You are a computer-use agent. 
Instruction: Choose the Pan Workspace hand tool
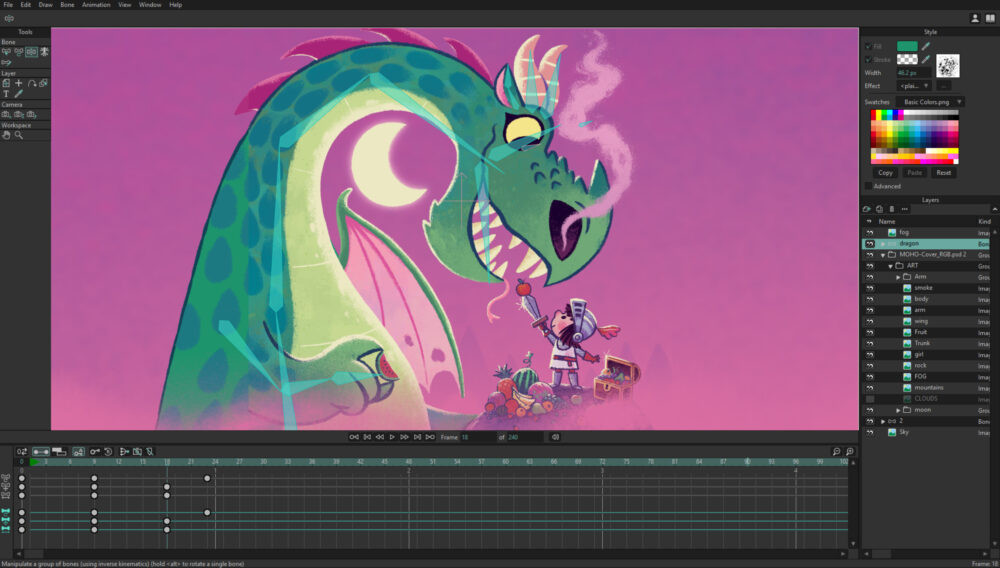point(6,135)
